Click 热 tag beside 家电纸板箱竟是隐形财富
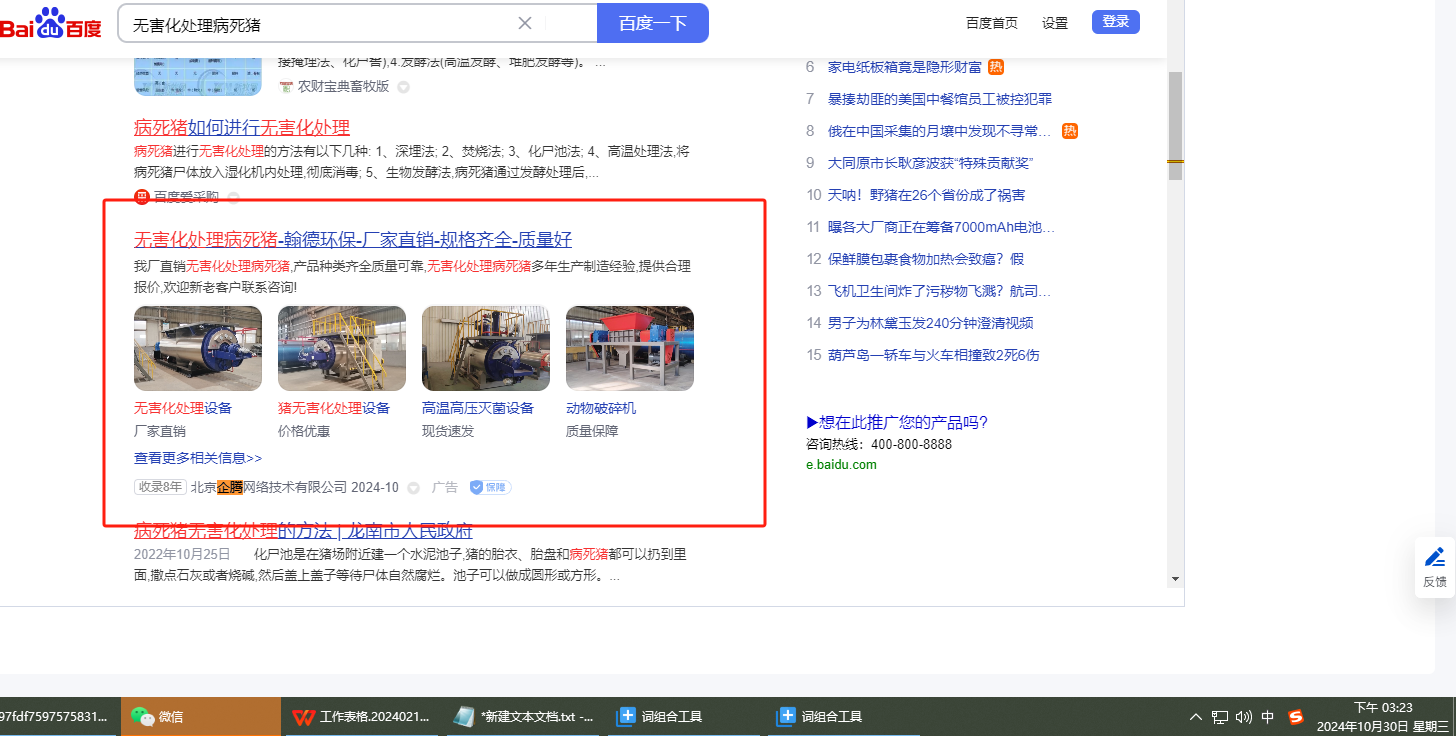 click(x=996, y=67)
